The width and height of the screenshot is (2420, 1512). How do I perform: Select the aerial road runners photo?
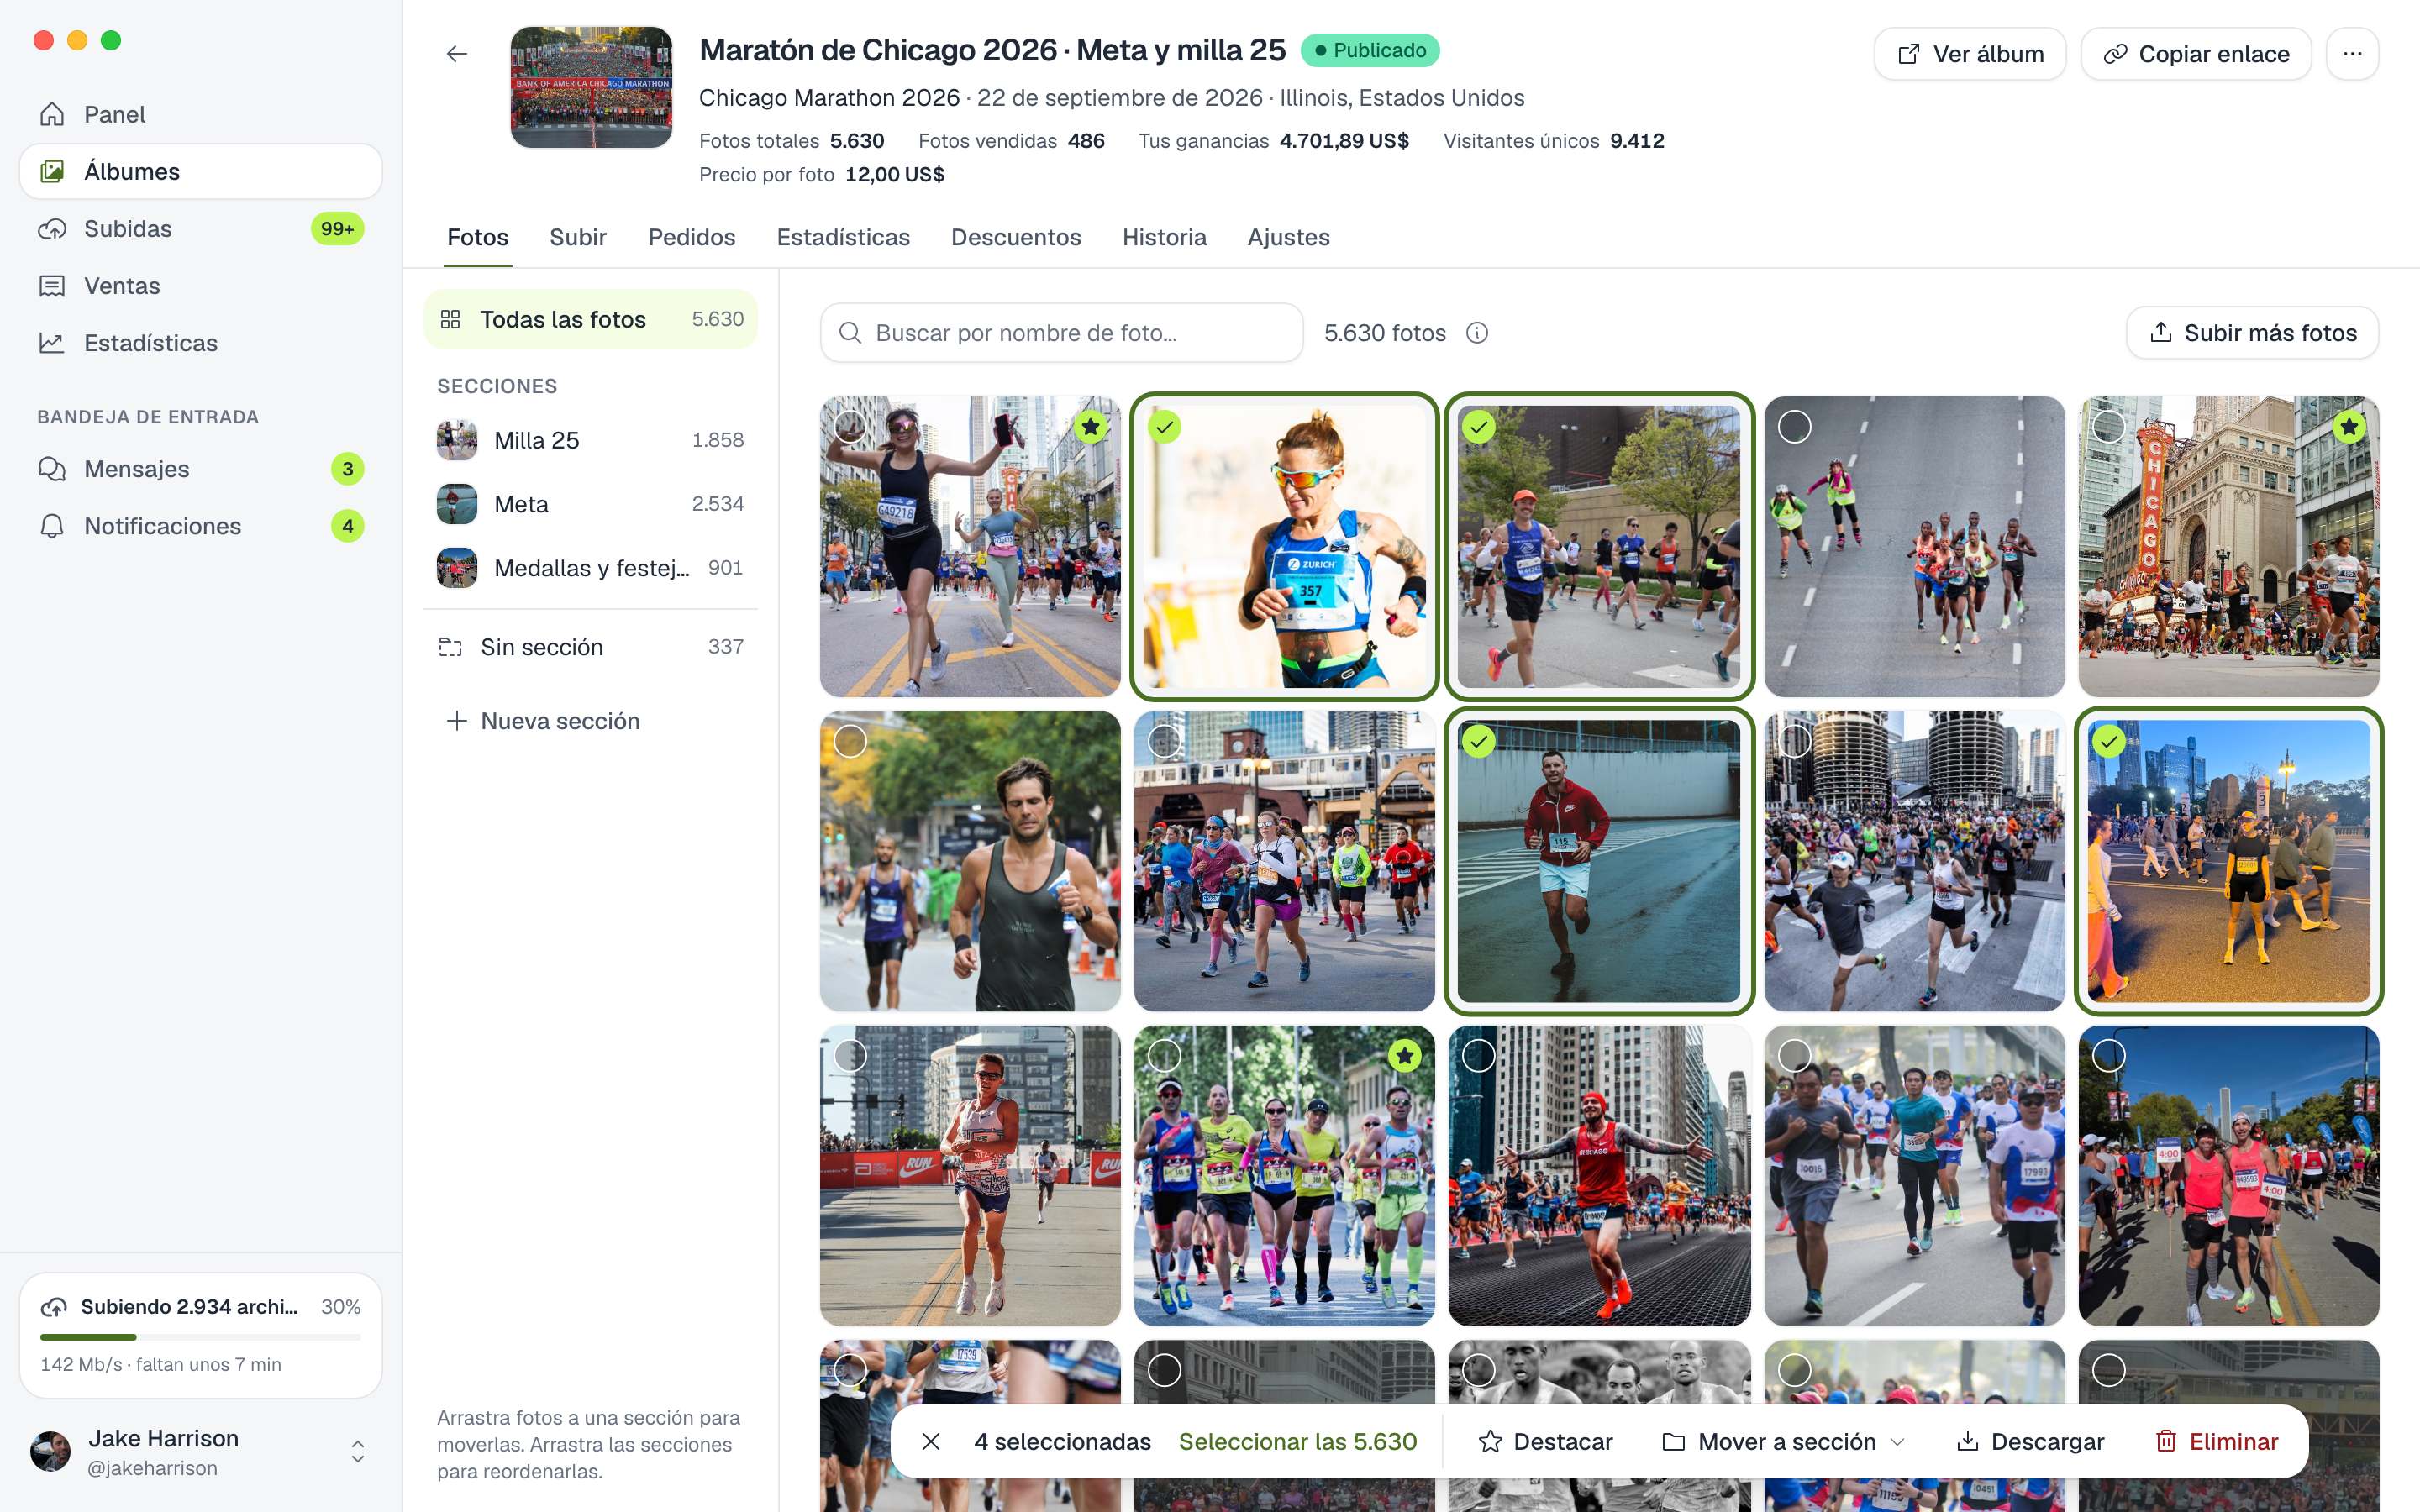tap(1794, 427)
